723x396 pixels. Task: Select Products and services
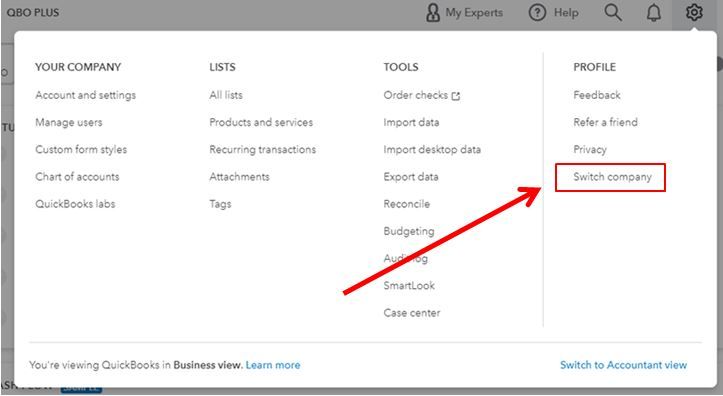pyautogui.click(x=261, y=122)
